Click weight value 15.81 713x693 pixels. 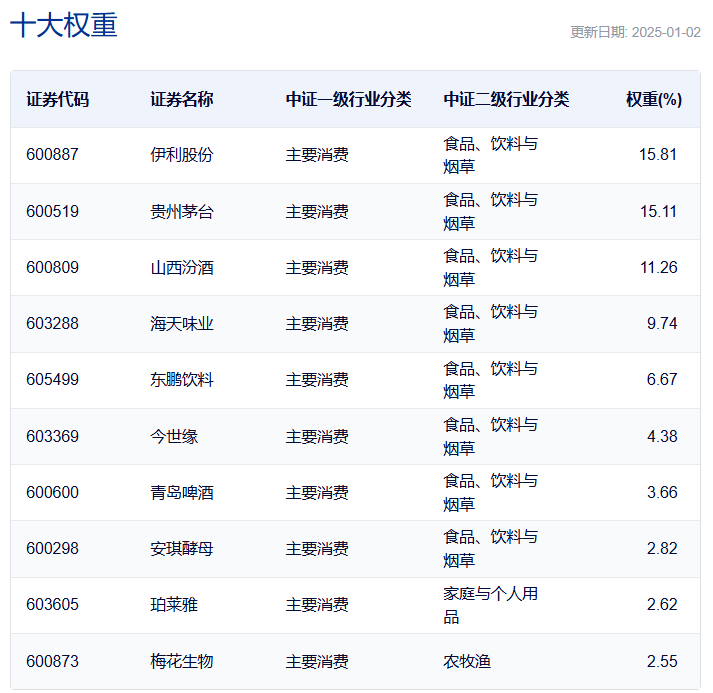(658, 155)
